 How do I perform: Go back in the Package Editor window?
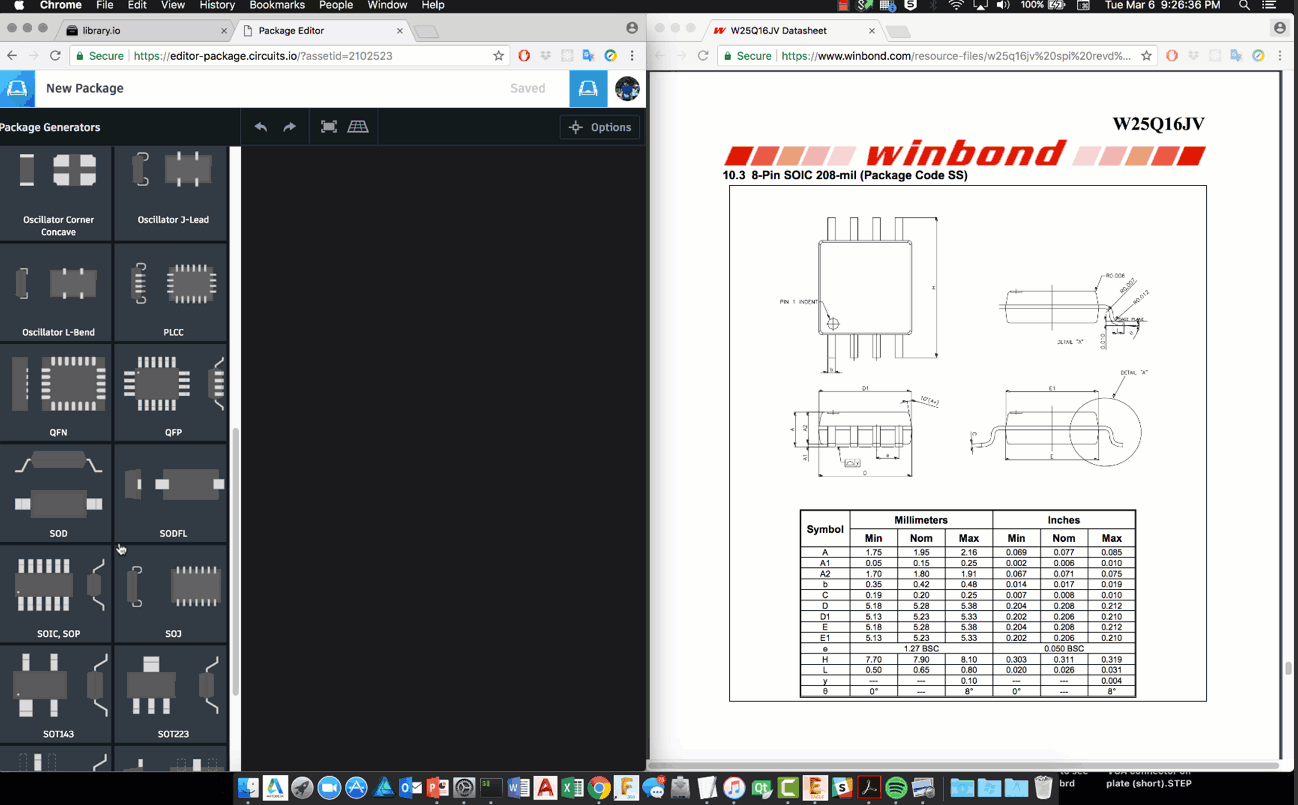[x=12, y=56]
